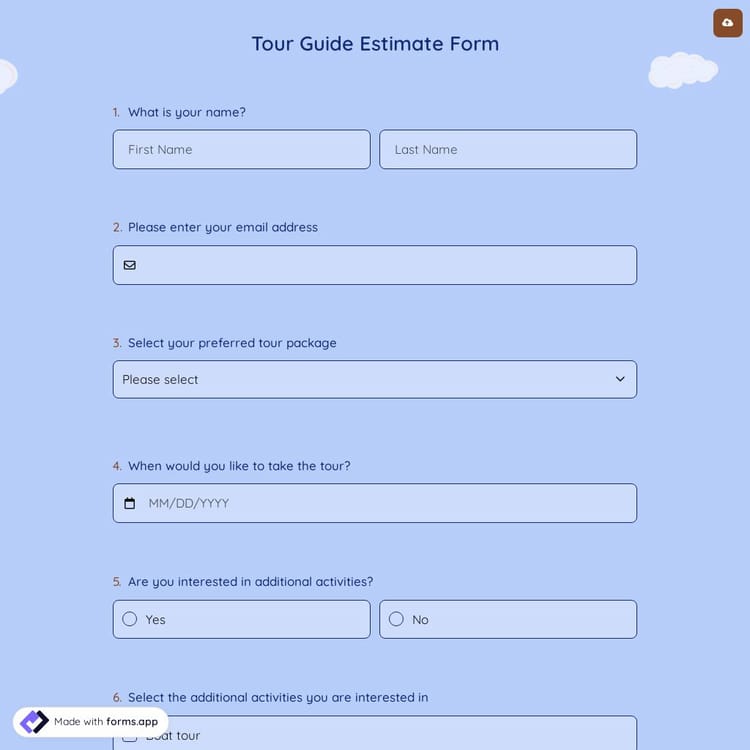Click the envelope icon in email field
The width and height of the screenshot is (750, 750).
[x=130, y=265]
